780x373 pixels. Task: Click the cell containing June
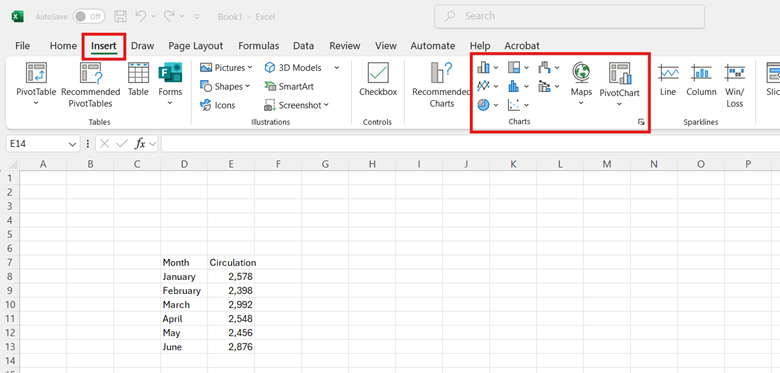184,347
